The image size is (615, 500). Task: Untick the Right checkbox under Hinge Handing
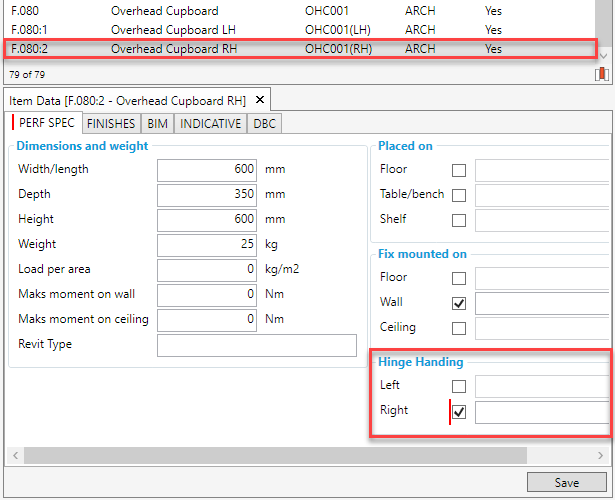tap(459, 411)
